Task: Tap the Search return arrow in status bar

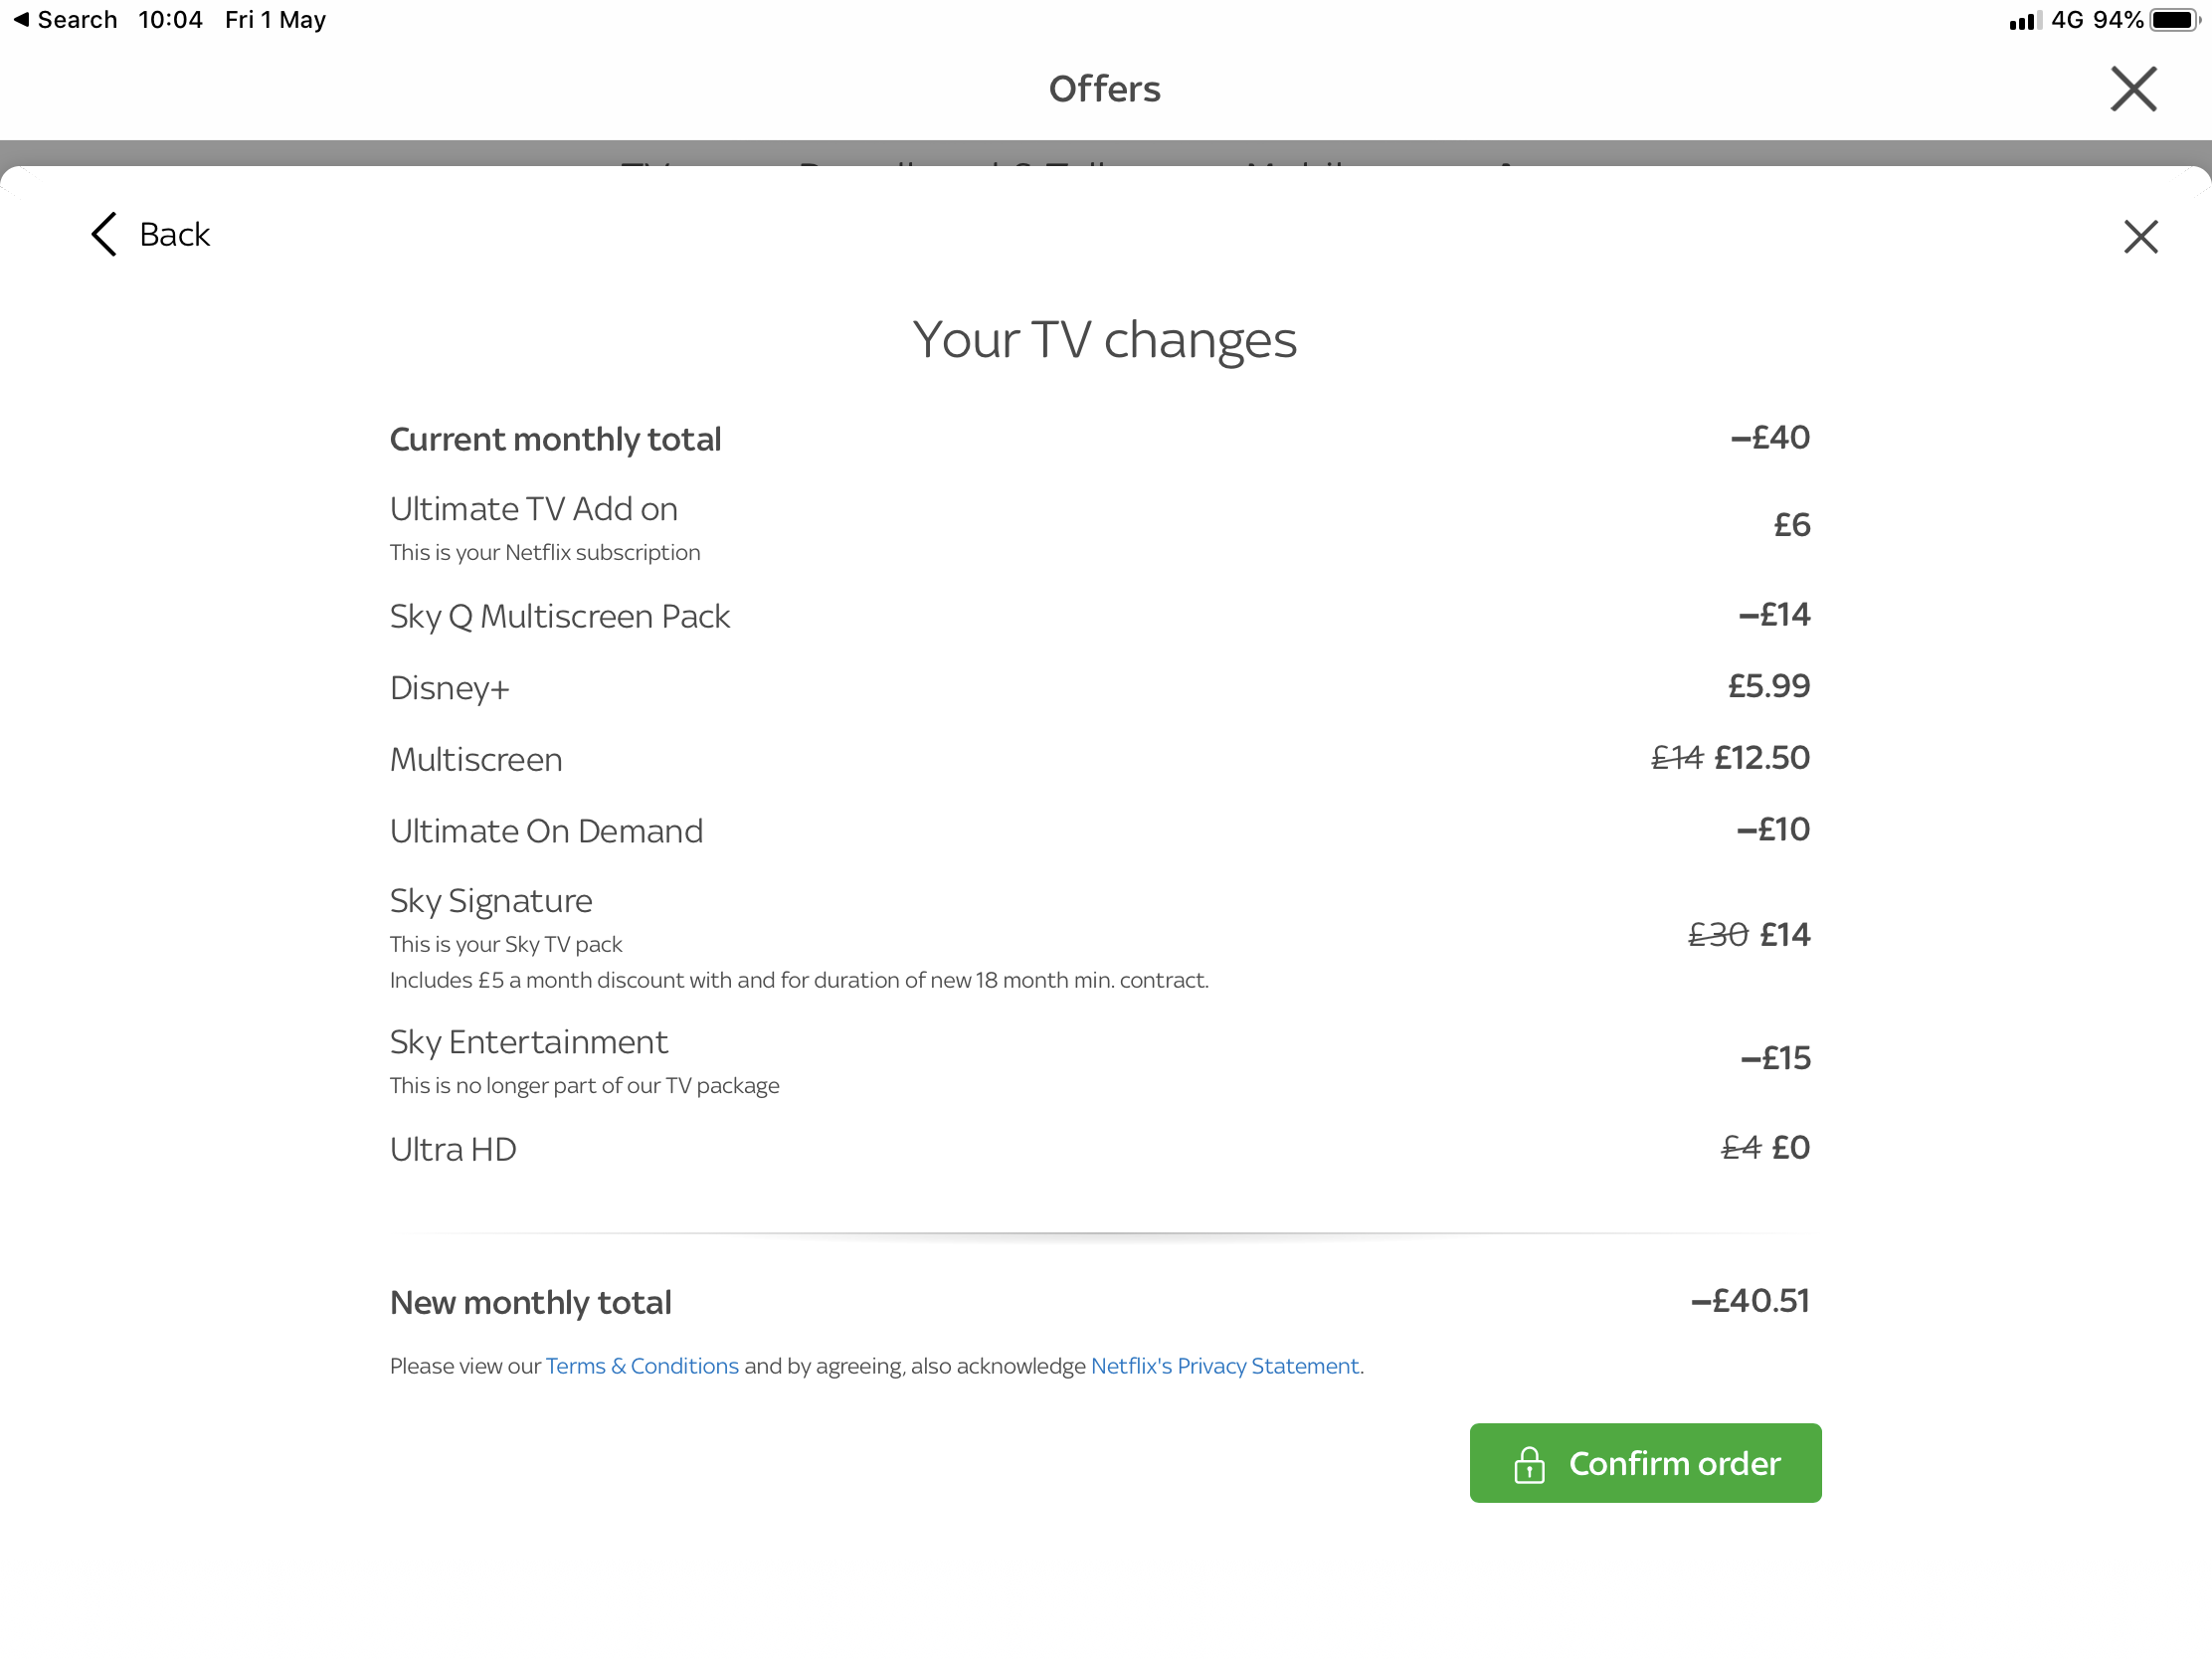Action: point(21,19)
